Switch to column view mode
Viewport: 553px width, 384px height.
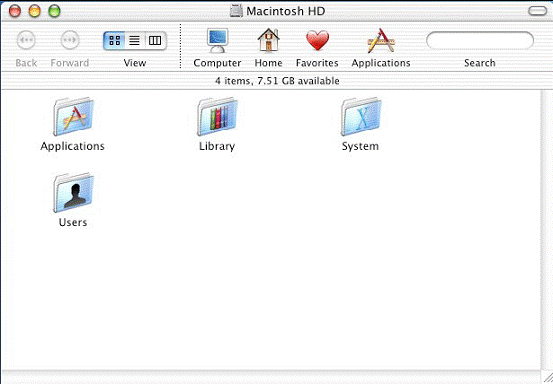coord(155,41)
